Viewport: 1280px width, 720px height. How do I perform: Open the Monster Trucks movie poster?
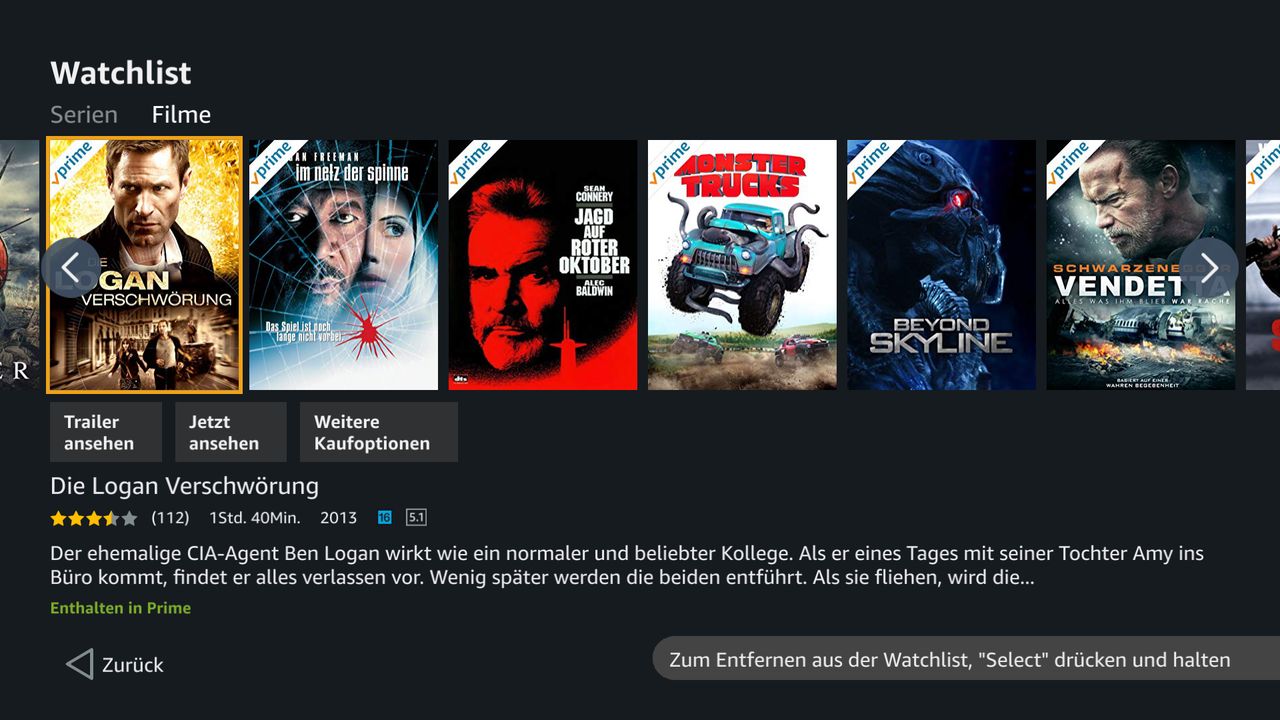pyautogui.click(x=742, y=265)
